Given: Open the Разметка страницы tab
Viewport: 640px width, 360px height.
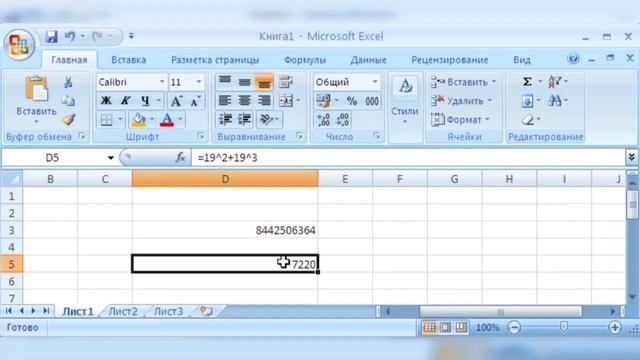Looking at the screenshot, I should (x=215, y=60).
